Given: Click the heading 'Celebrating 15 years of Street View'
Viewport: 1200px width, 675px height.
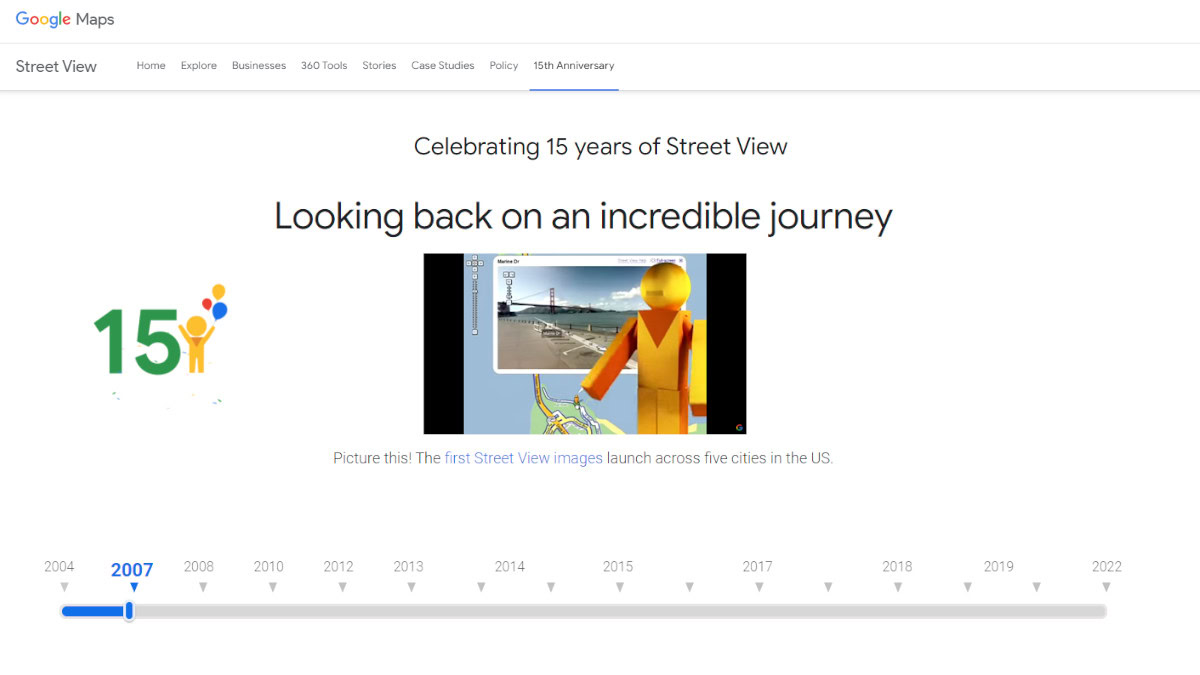Looking at the screenshot, I should (601, 147).
